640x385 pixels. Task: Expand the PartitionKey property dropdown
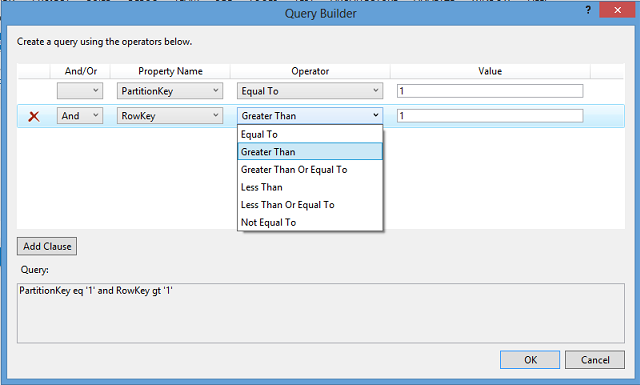click(x=170, y=91)
